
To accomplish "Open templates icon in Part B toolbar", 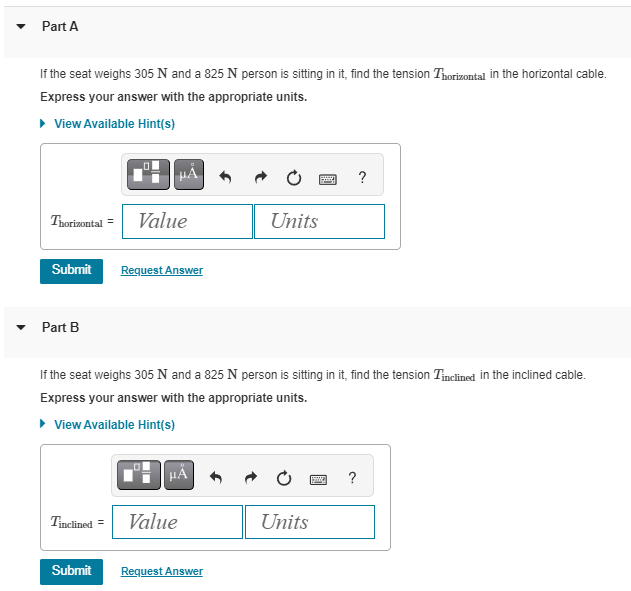I will (138, 476).
